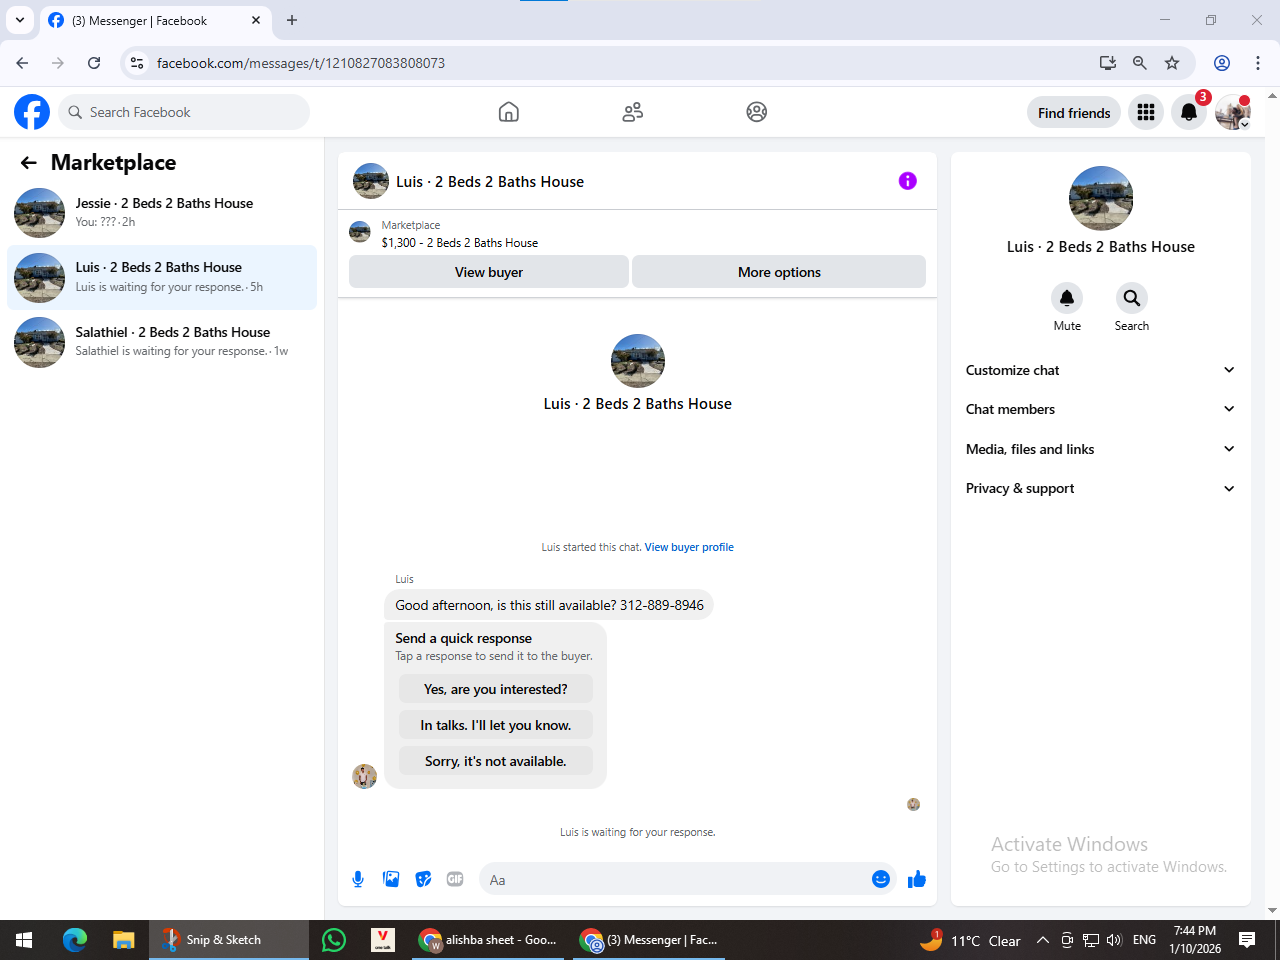
Task: Send quick reply Yes, are you interested?
Action: [x=496, y=689]
